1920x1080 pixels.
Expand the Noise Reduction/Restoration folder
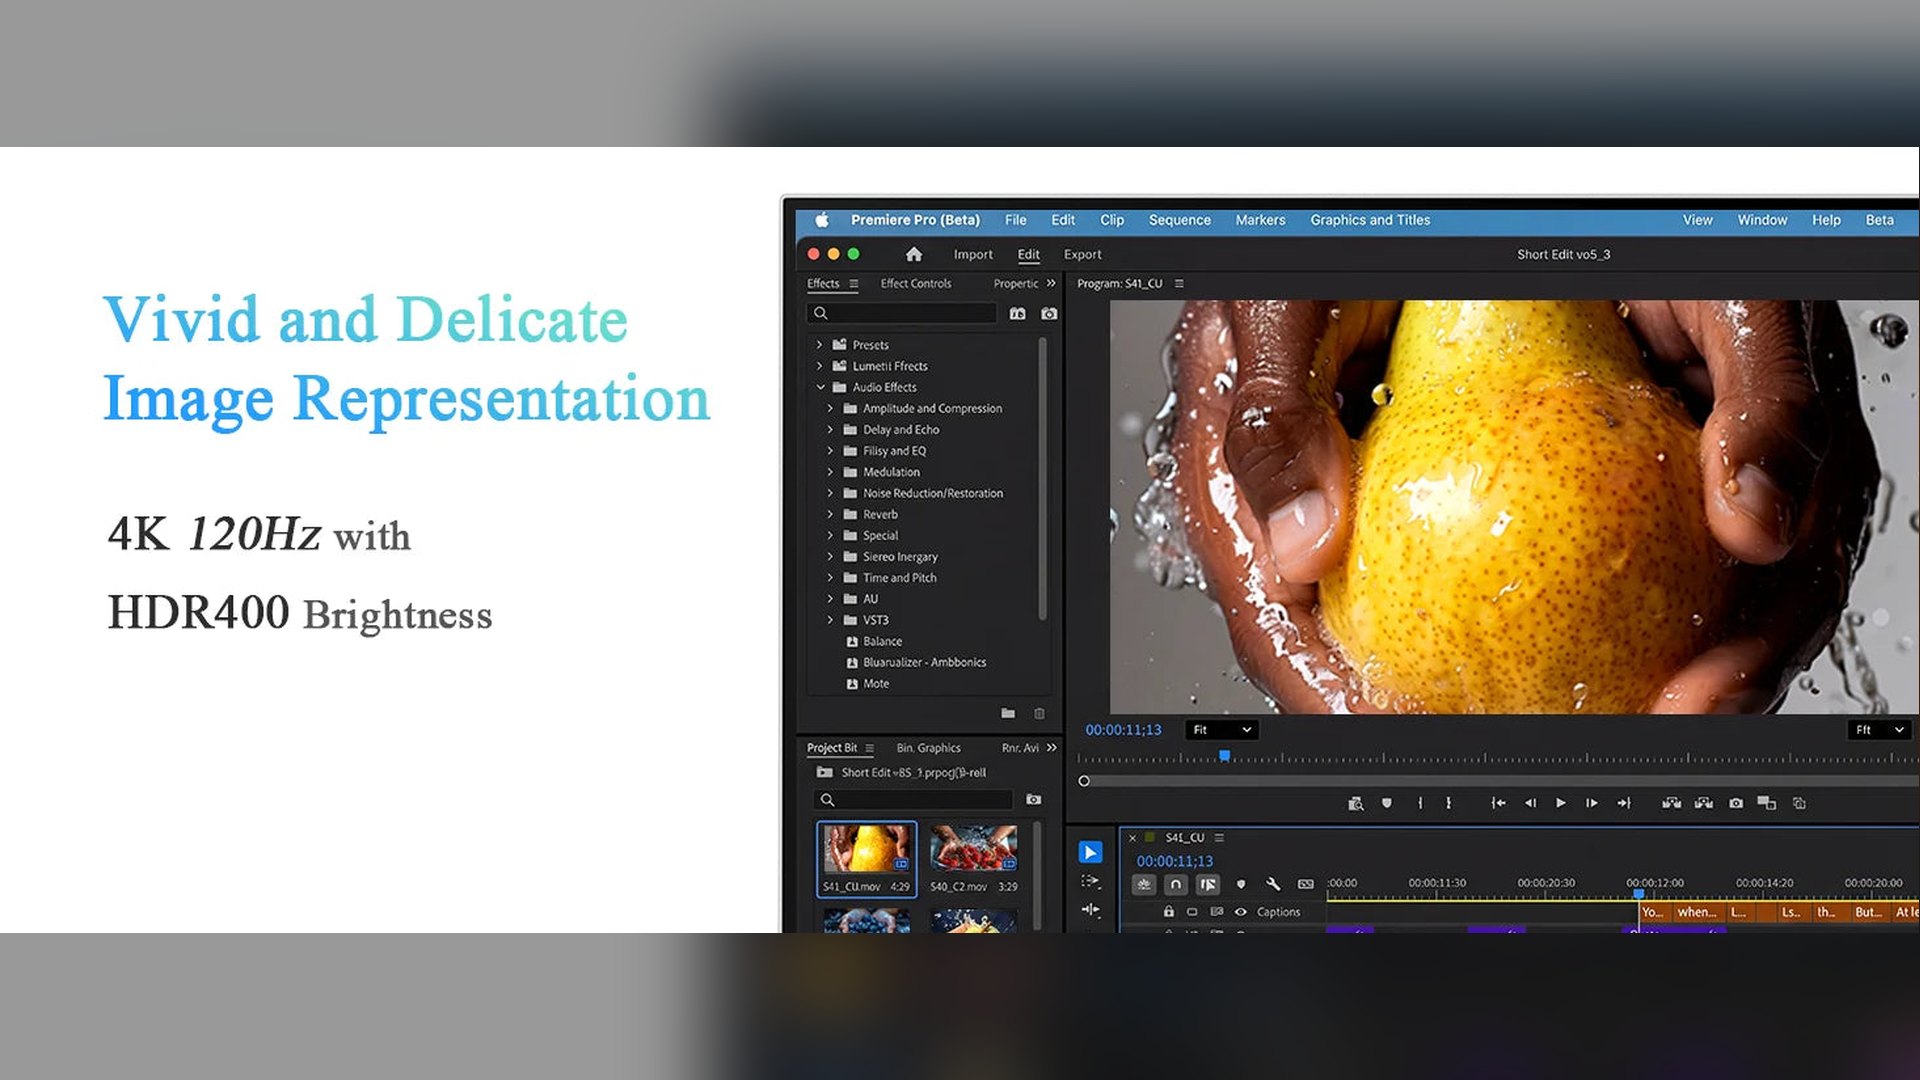click(830, 493)
